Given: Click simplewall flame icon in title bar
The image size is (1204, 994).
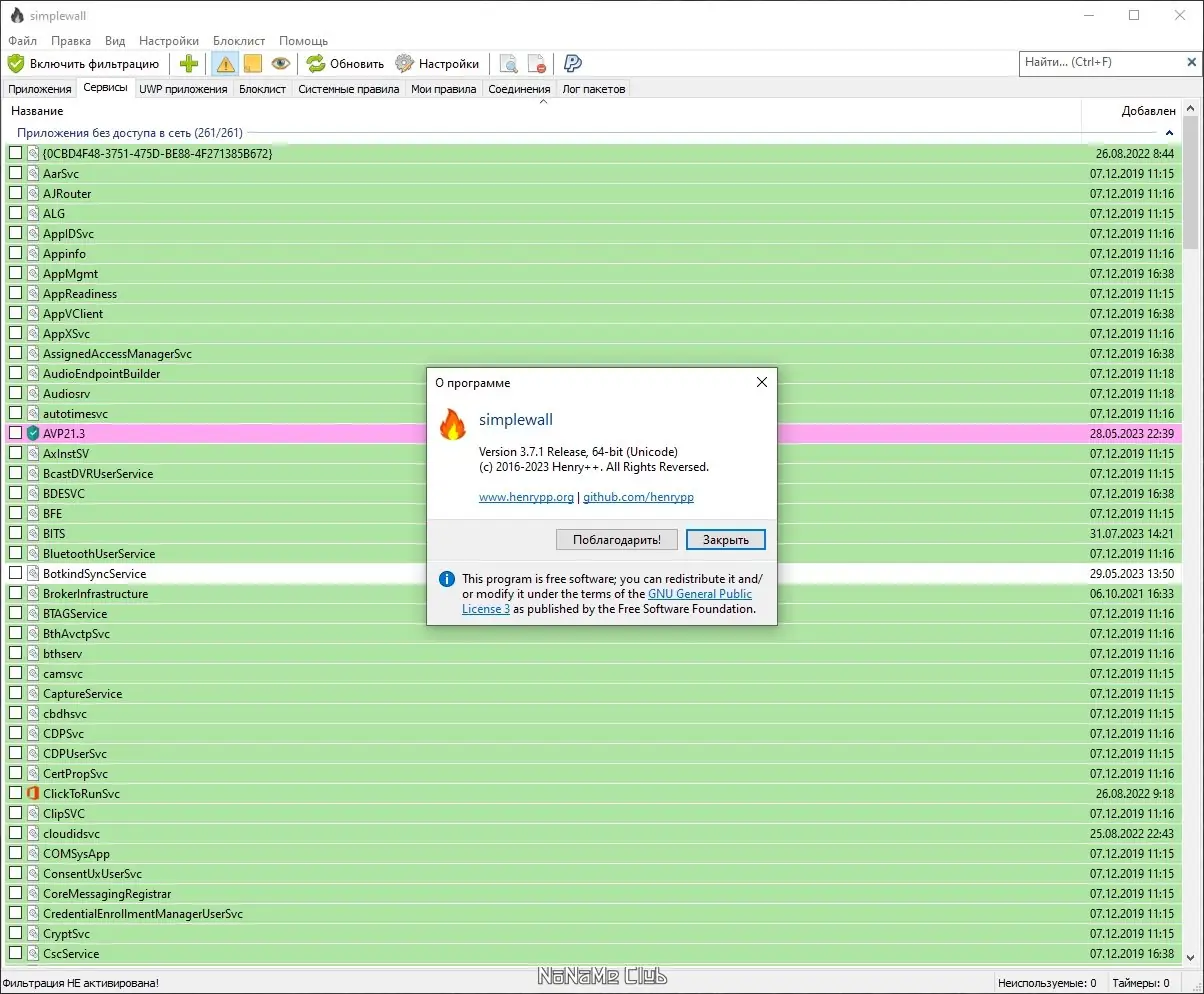Looking at the screenshot, I should point(16,15).
